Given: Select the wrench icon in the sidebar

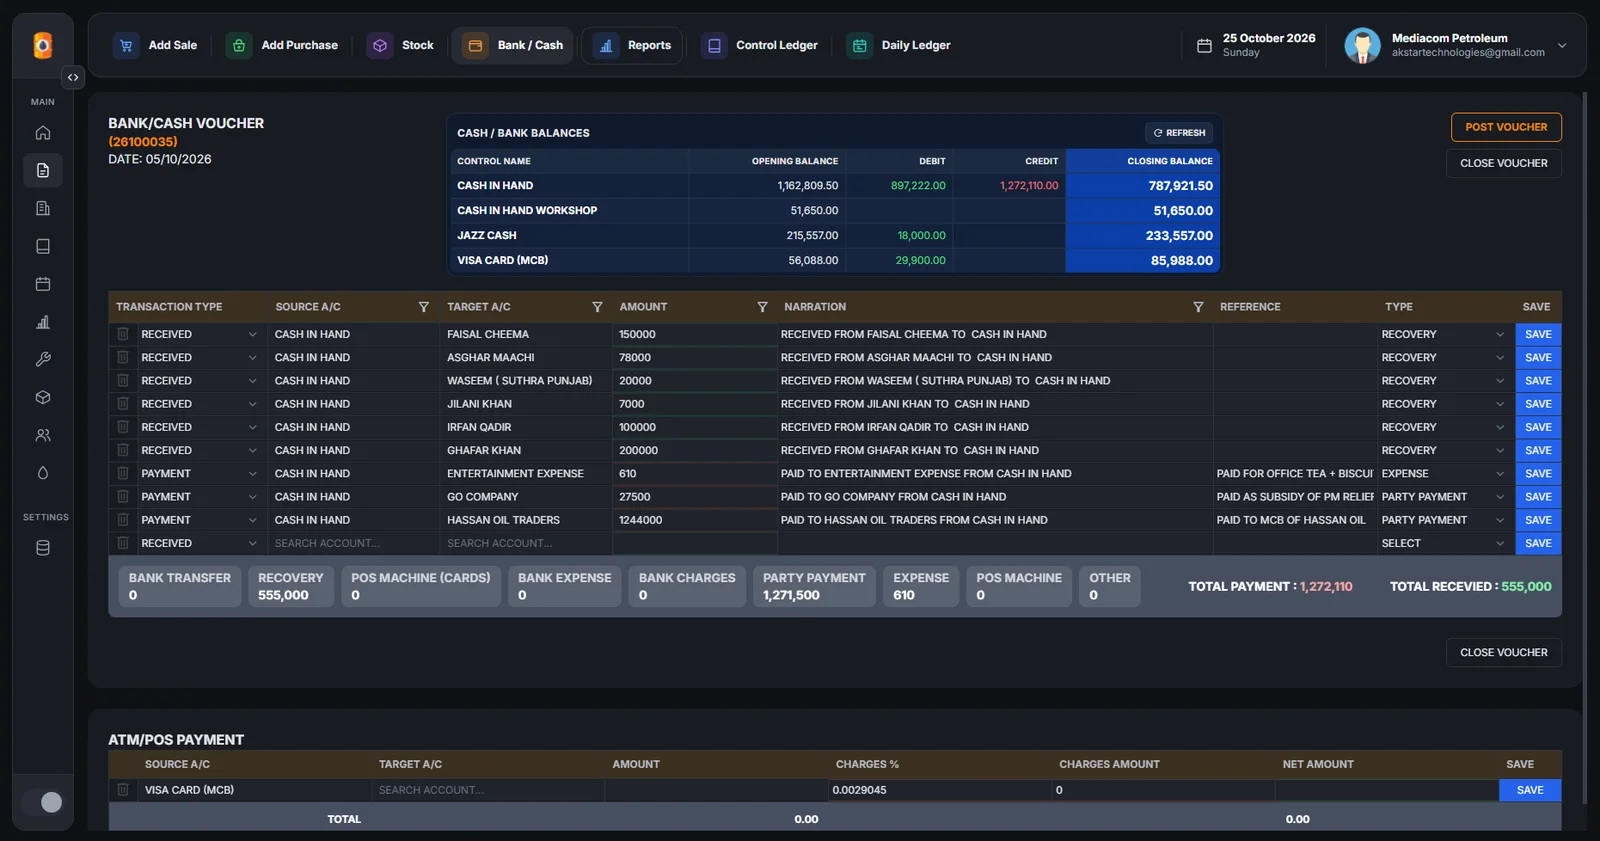Looking at the screenshot, I should [x=43, y=359].
